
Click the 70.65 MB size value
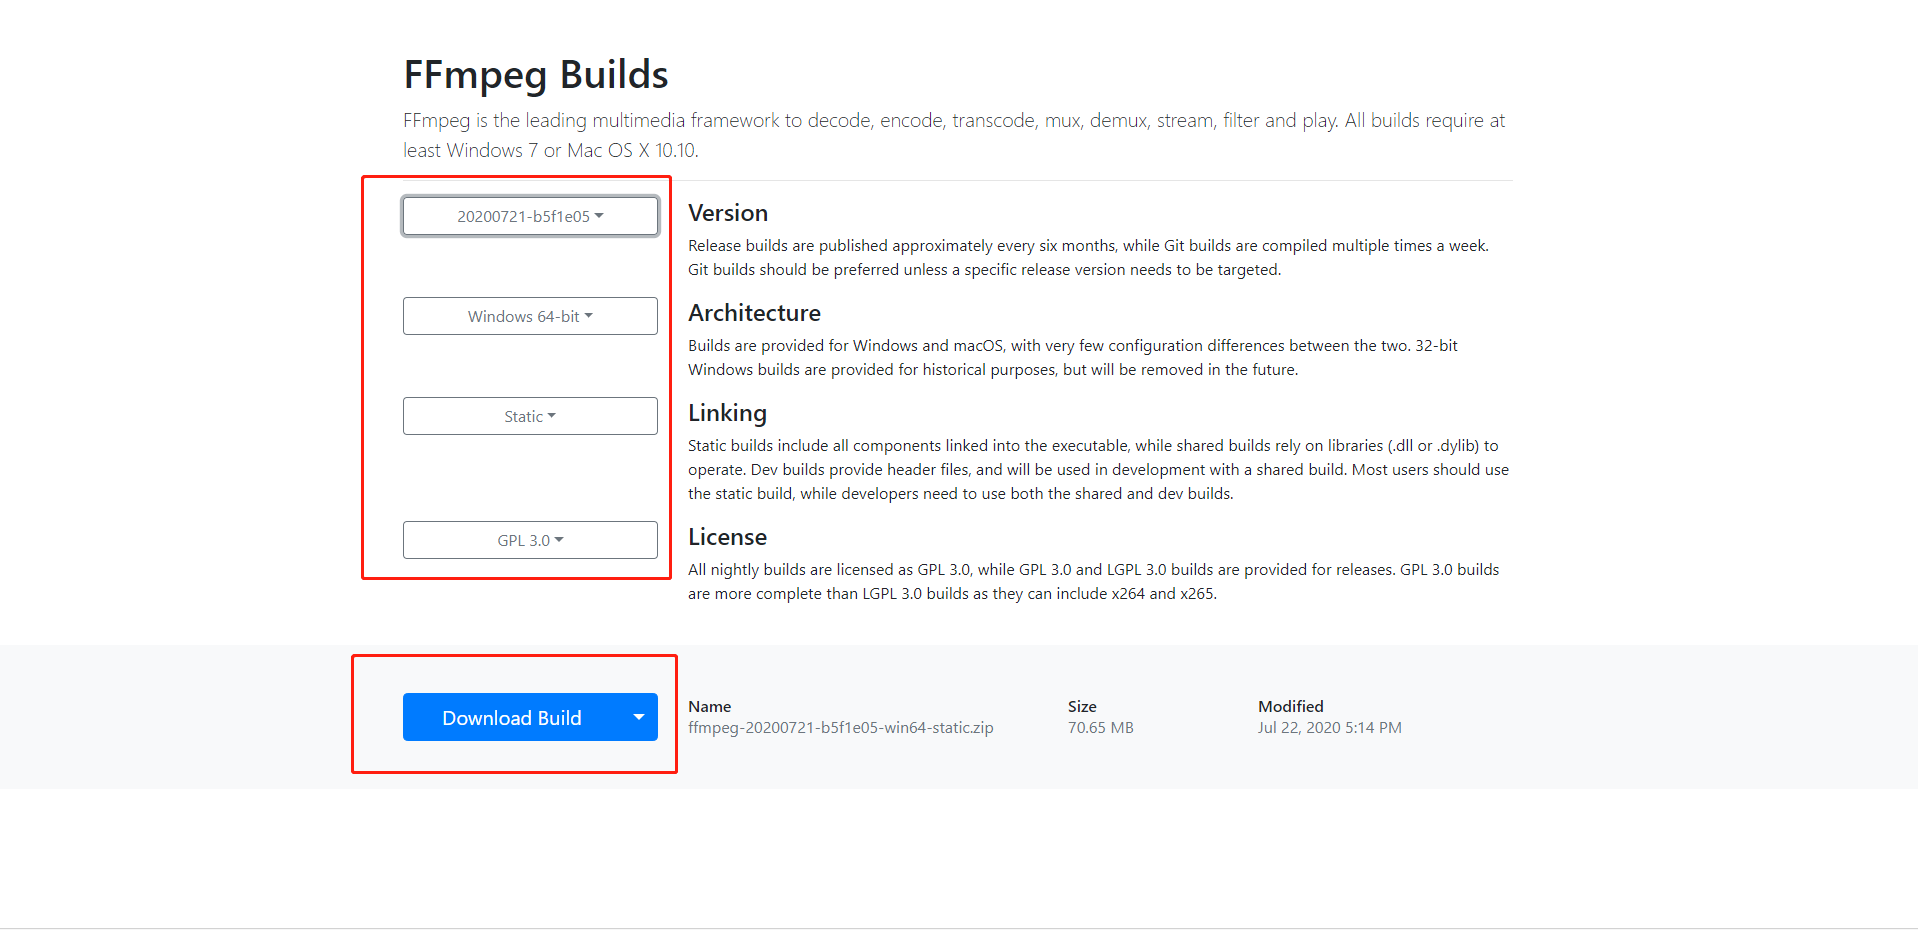[x=1101, y=728]
